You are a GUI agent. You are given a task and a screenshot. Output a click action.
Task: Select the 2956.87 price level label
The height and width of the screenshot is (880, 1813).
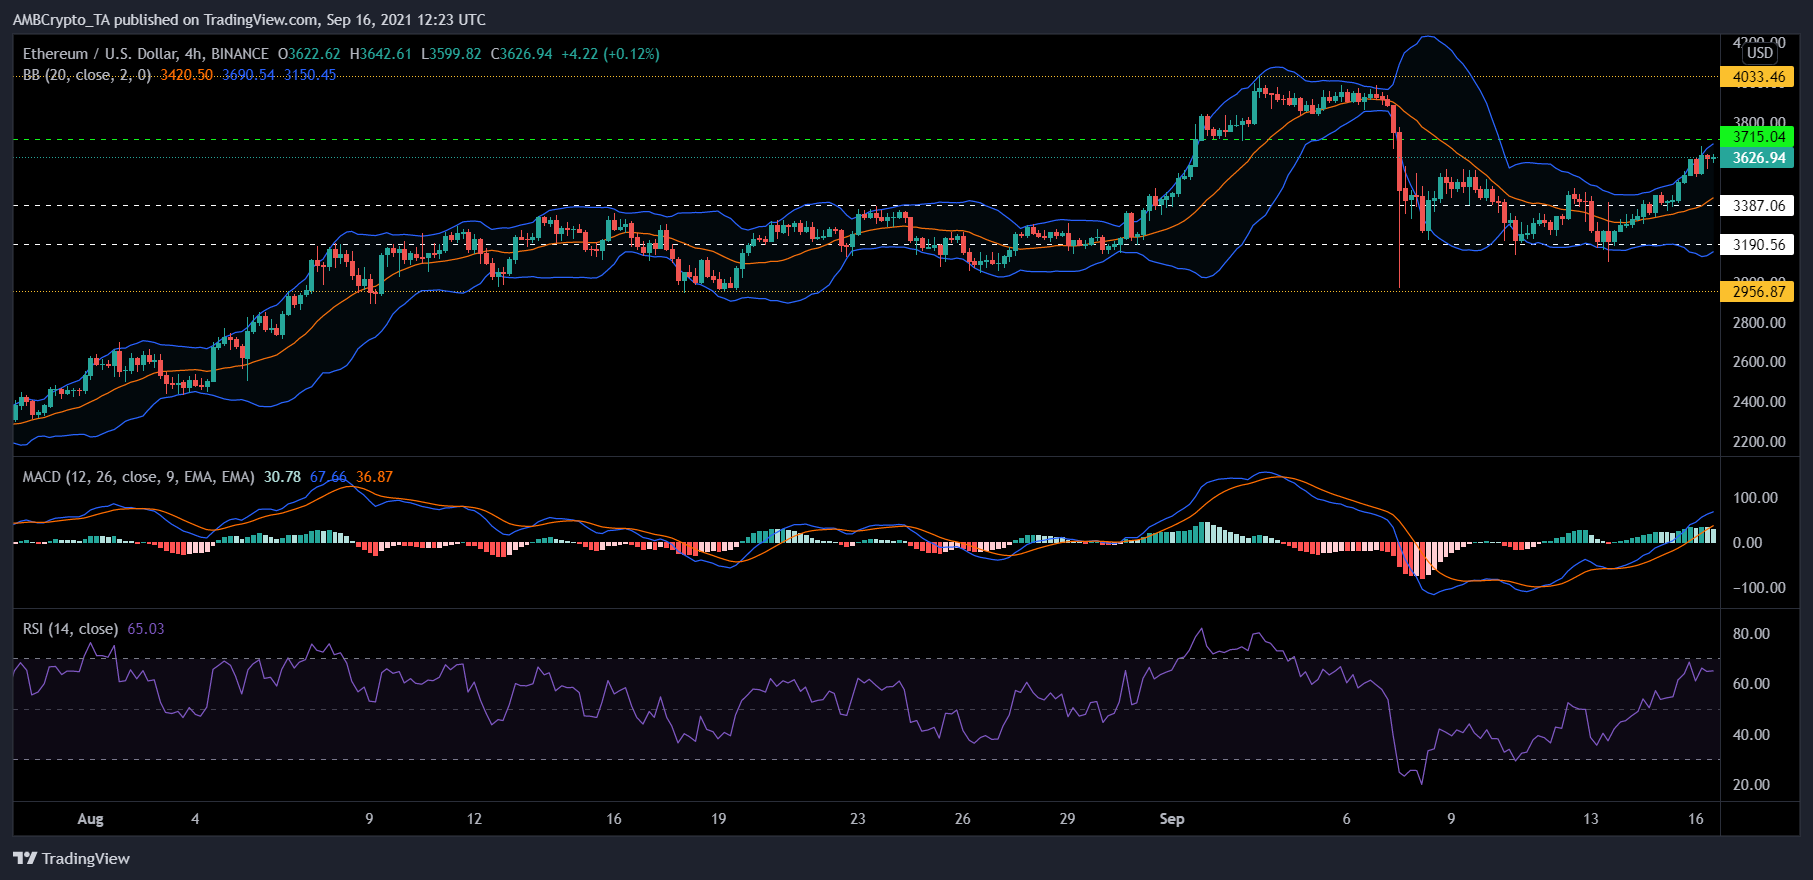[x=1757, y=292]
